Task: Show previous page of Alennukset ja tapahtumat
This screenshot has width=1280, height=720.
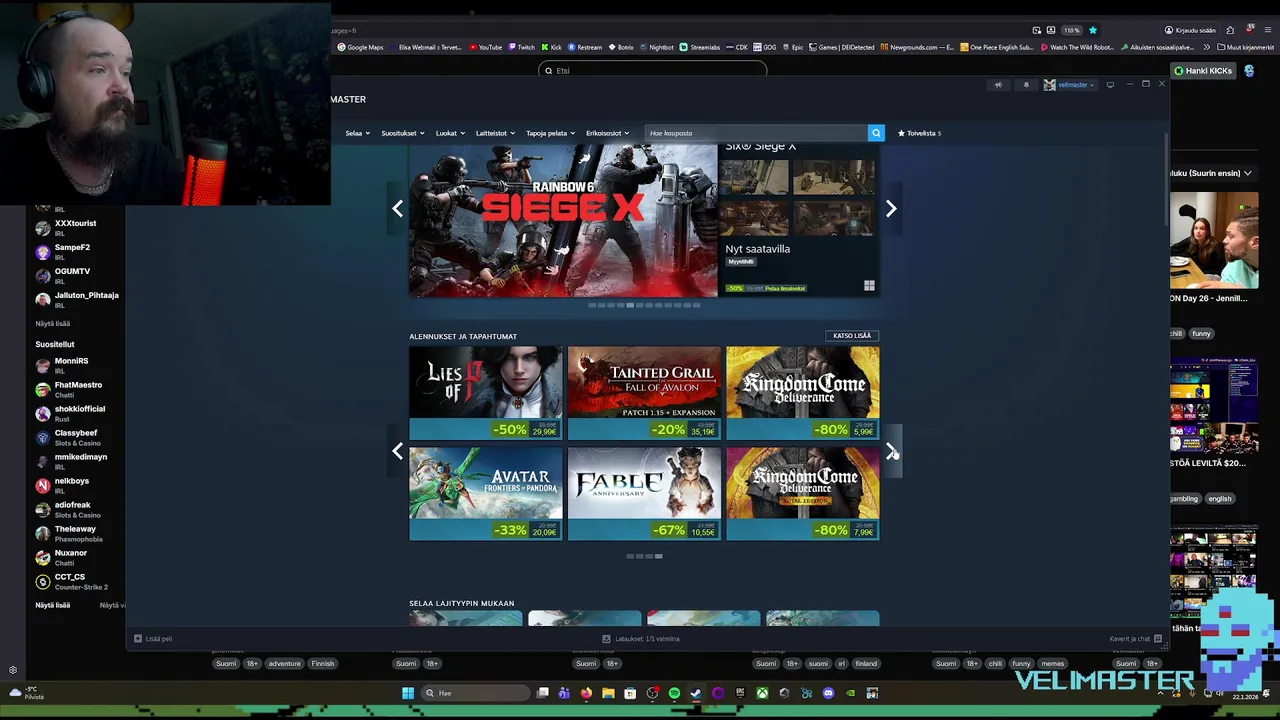Action: [398, 451]
